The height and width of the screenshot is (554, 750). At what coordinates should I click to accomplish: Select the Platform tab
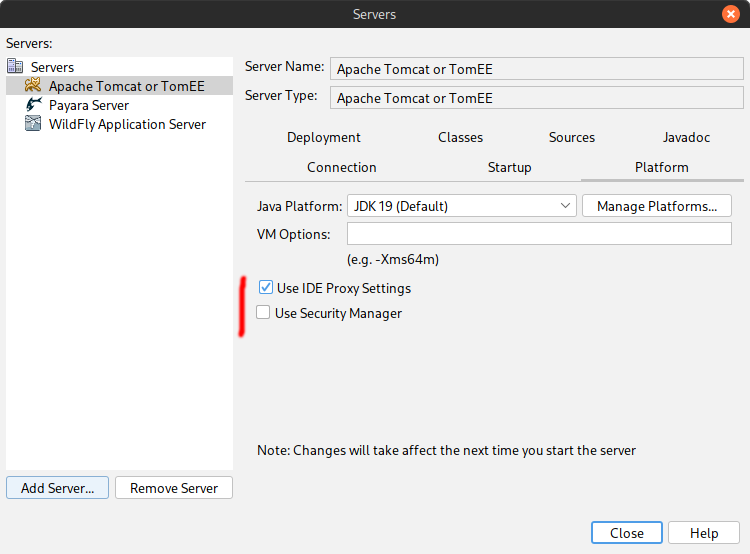pyautogui.click(x=662, y=167)
